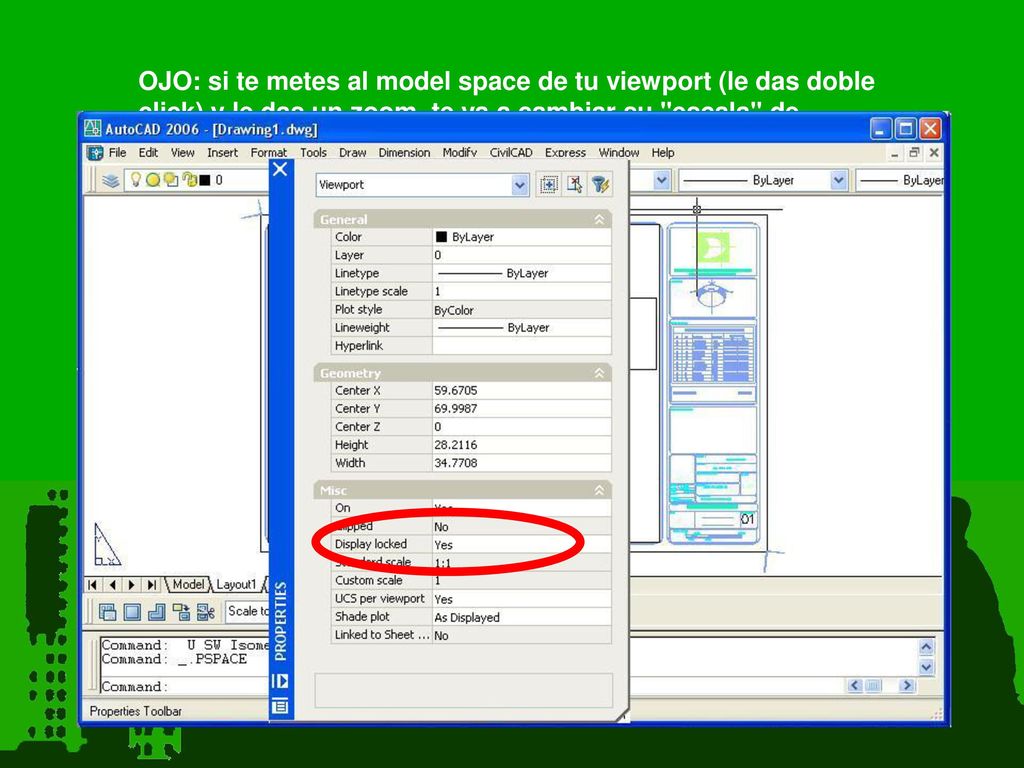The image size is (1024, 768).
Task: Open the viewport Scale to fit dropdown
Action: (248, 611)
